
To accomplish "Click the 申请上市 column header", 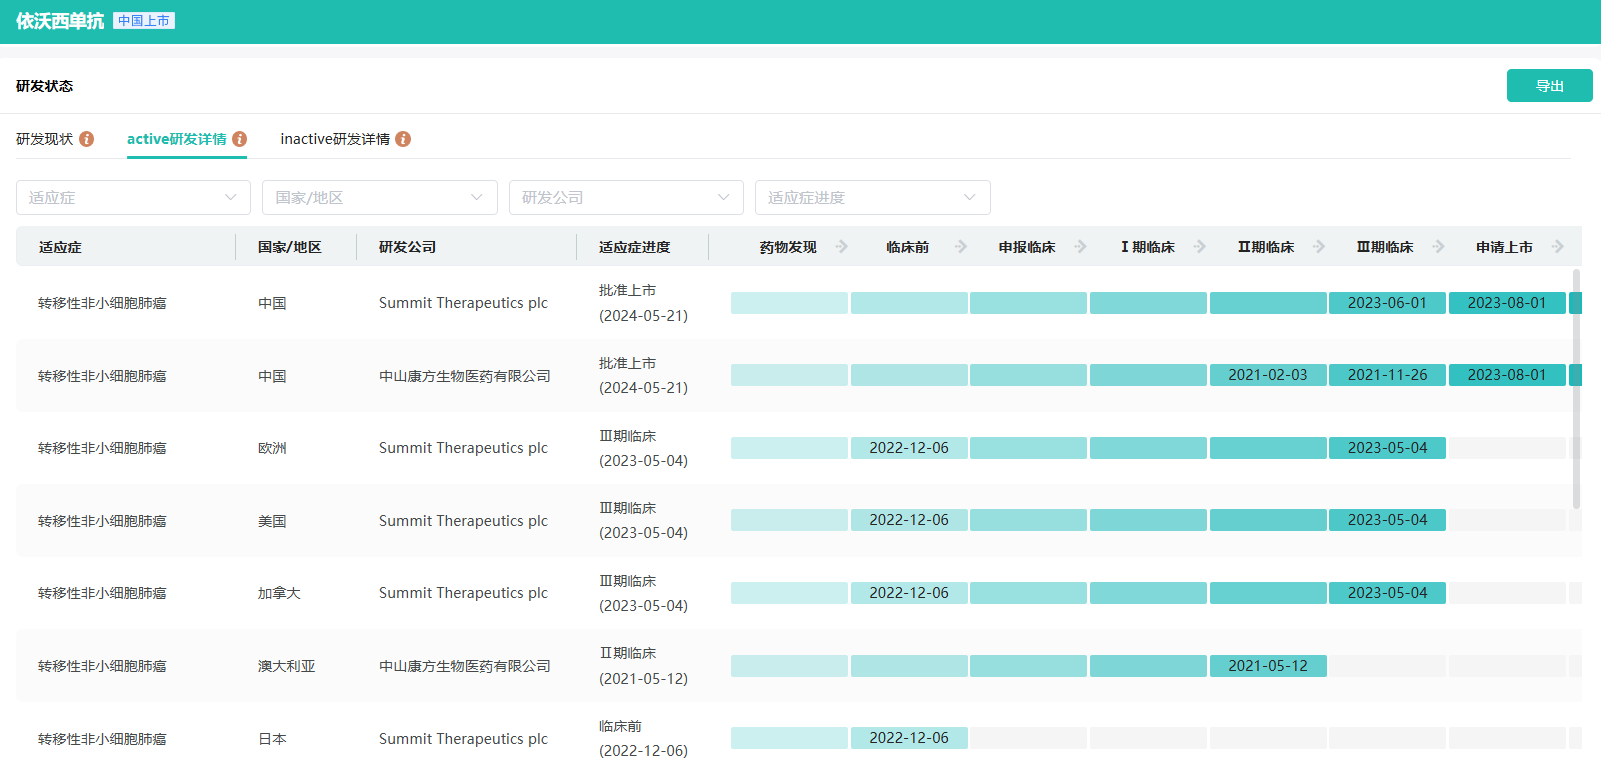I will click(x=1504, y=247).
